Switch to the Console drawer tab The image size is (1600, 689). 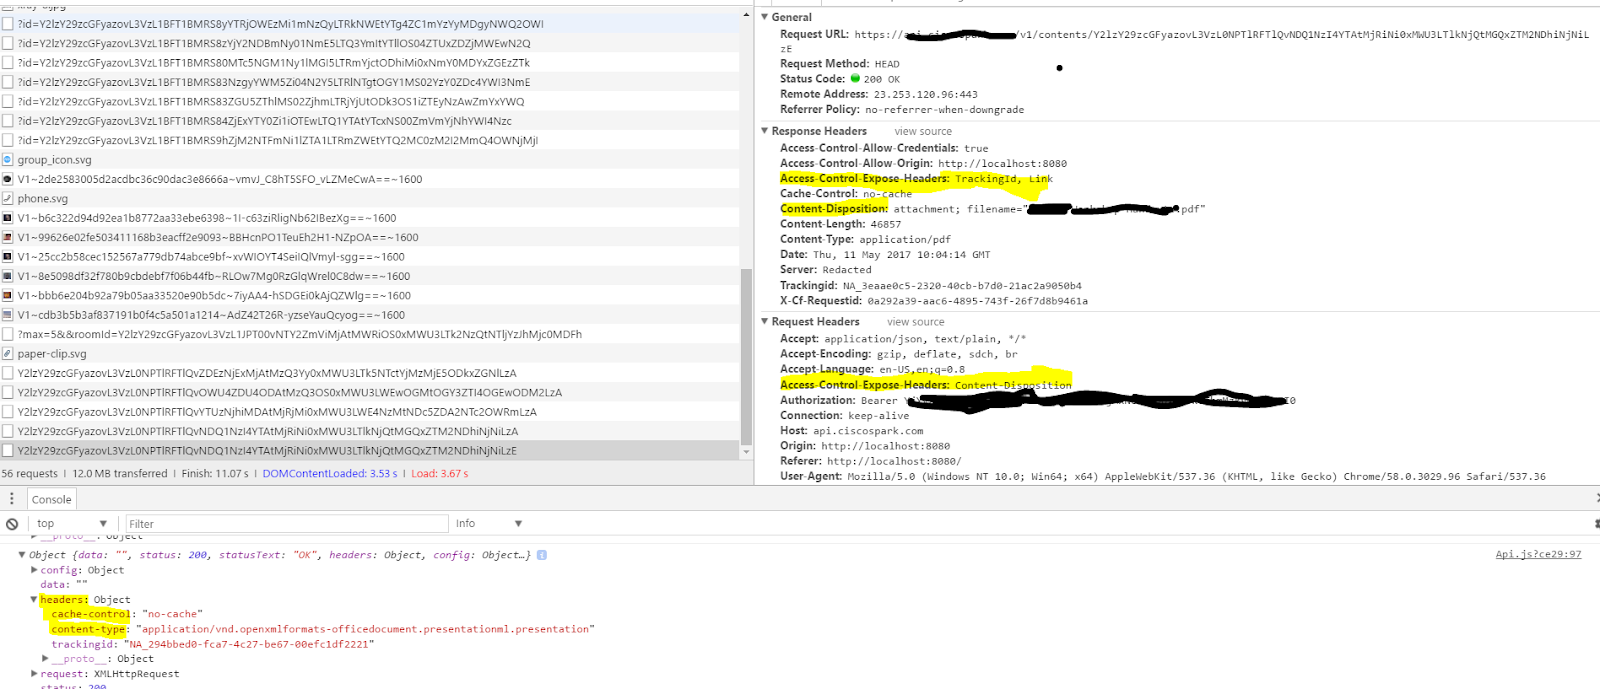tap(52, 500)
